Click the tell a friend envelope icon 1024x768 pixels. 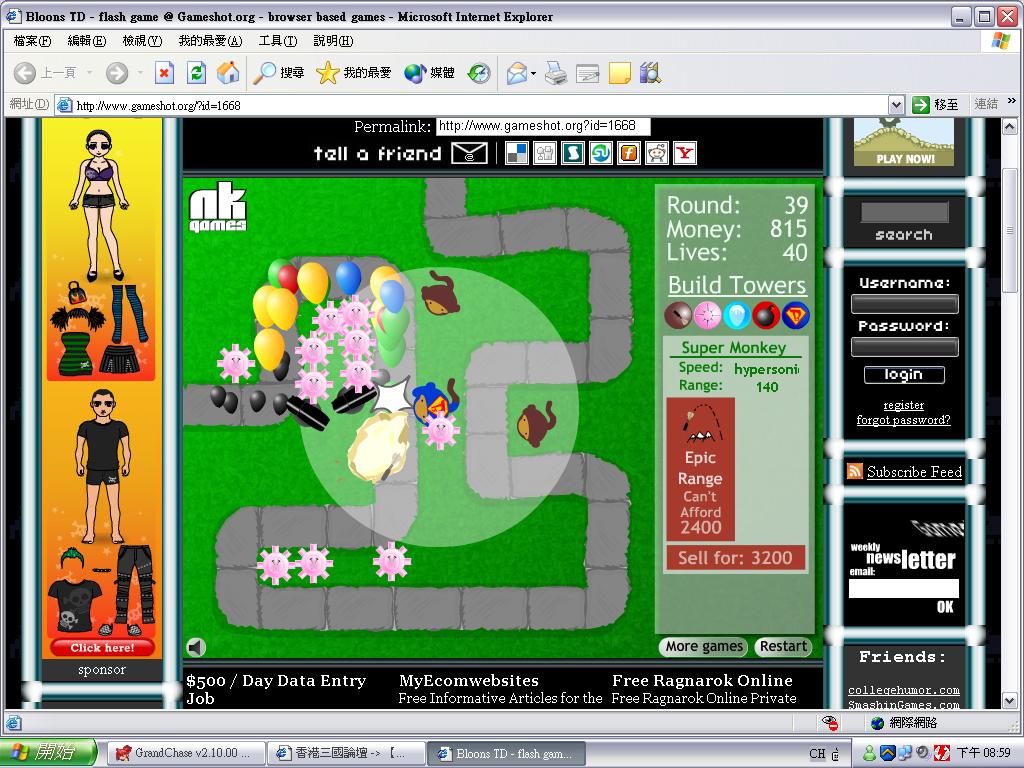point(470,153)
